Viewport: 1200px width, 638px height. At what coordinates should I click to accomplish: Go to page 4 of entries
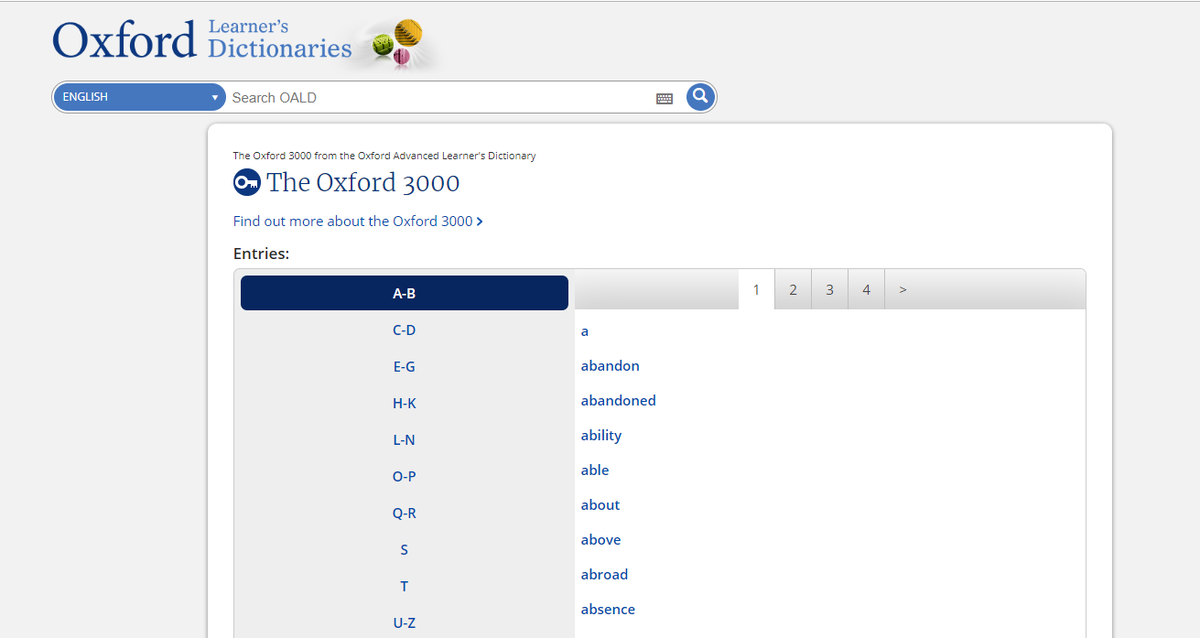pyautogui.click(x=866, y=290)
